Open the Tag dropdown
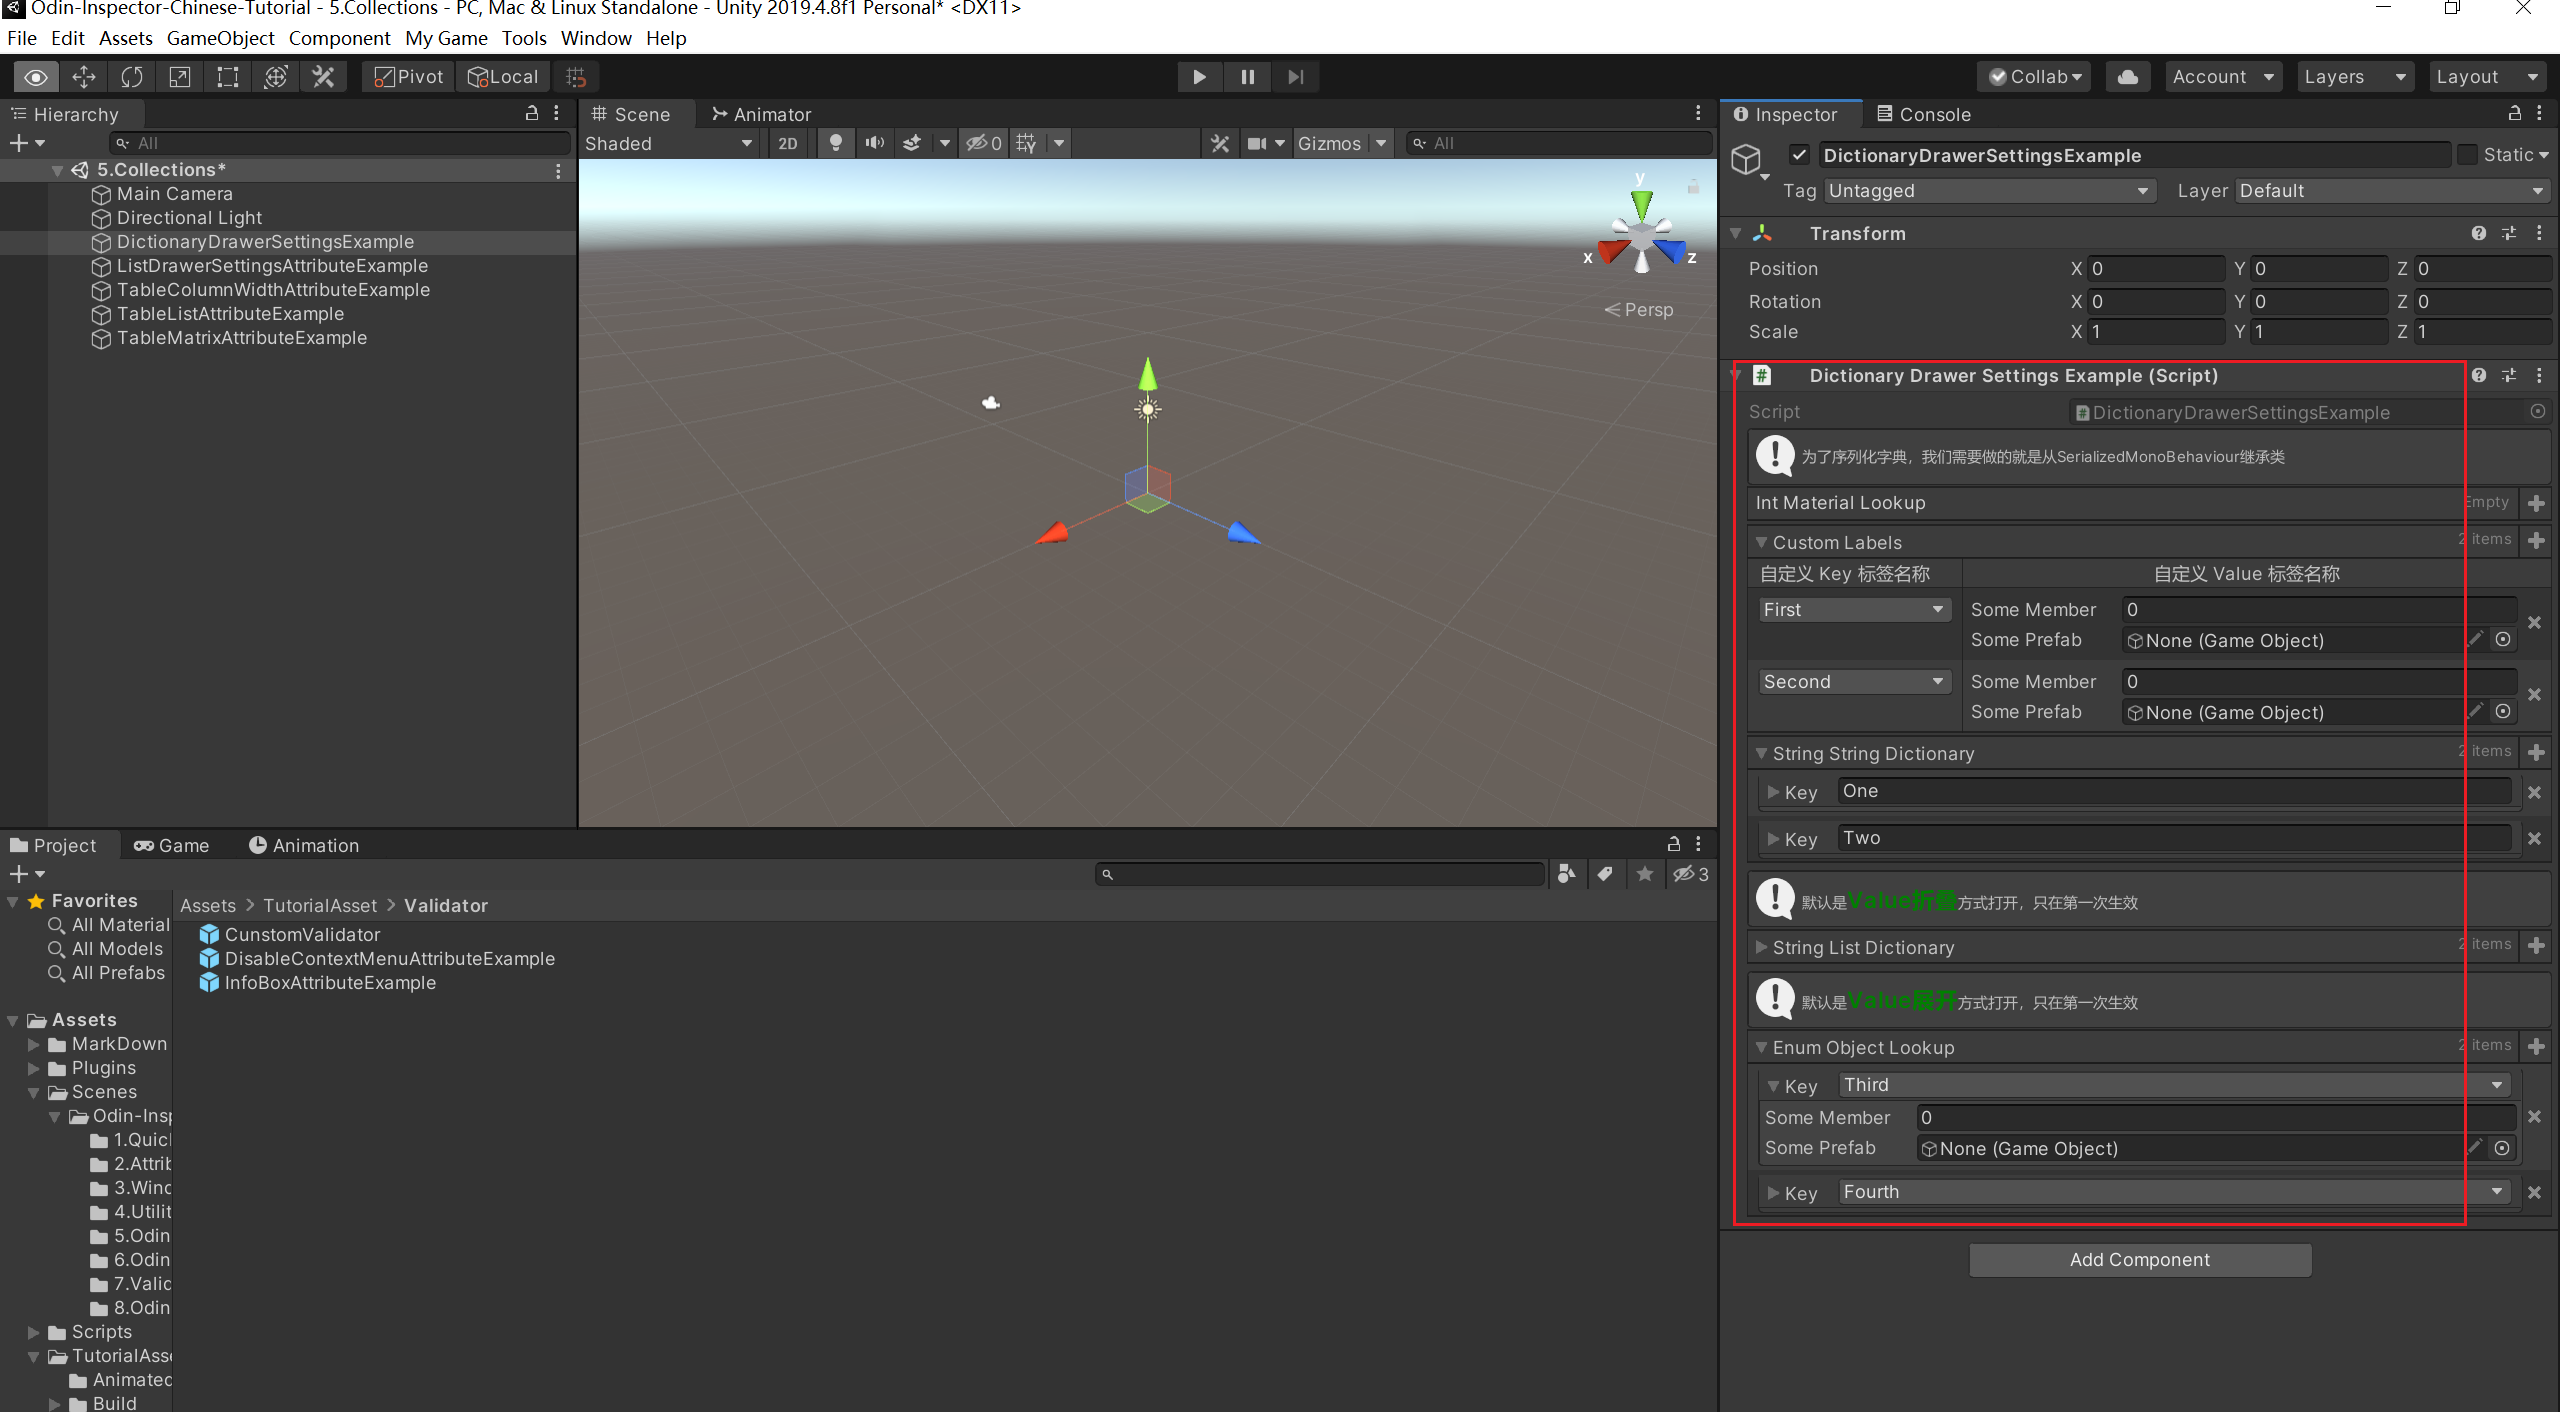2560x1412 pixels. coord(1989,190)
